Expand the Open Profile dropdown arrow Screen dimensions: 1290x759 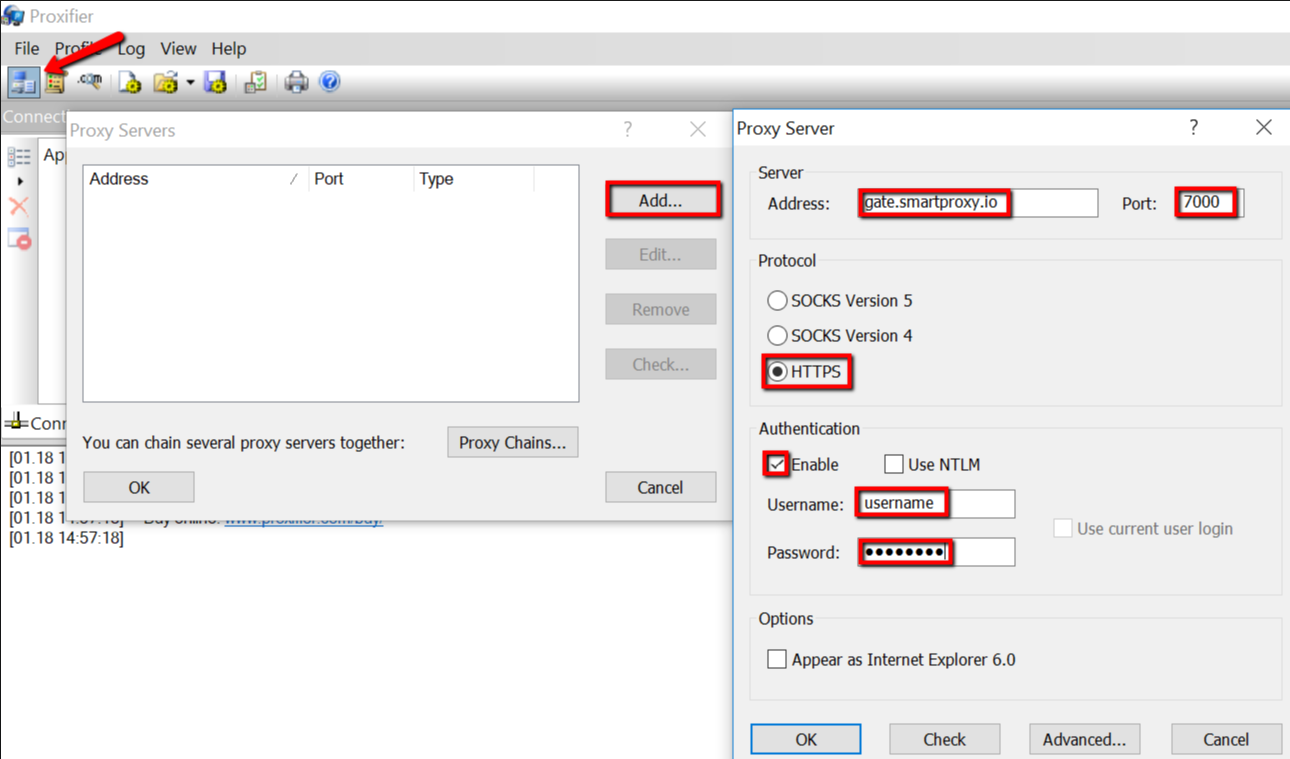point(190,83)
